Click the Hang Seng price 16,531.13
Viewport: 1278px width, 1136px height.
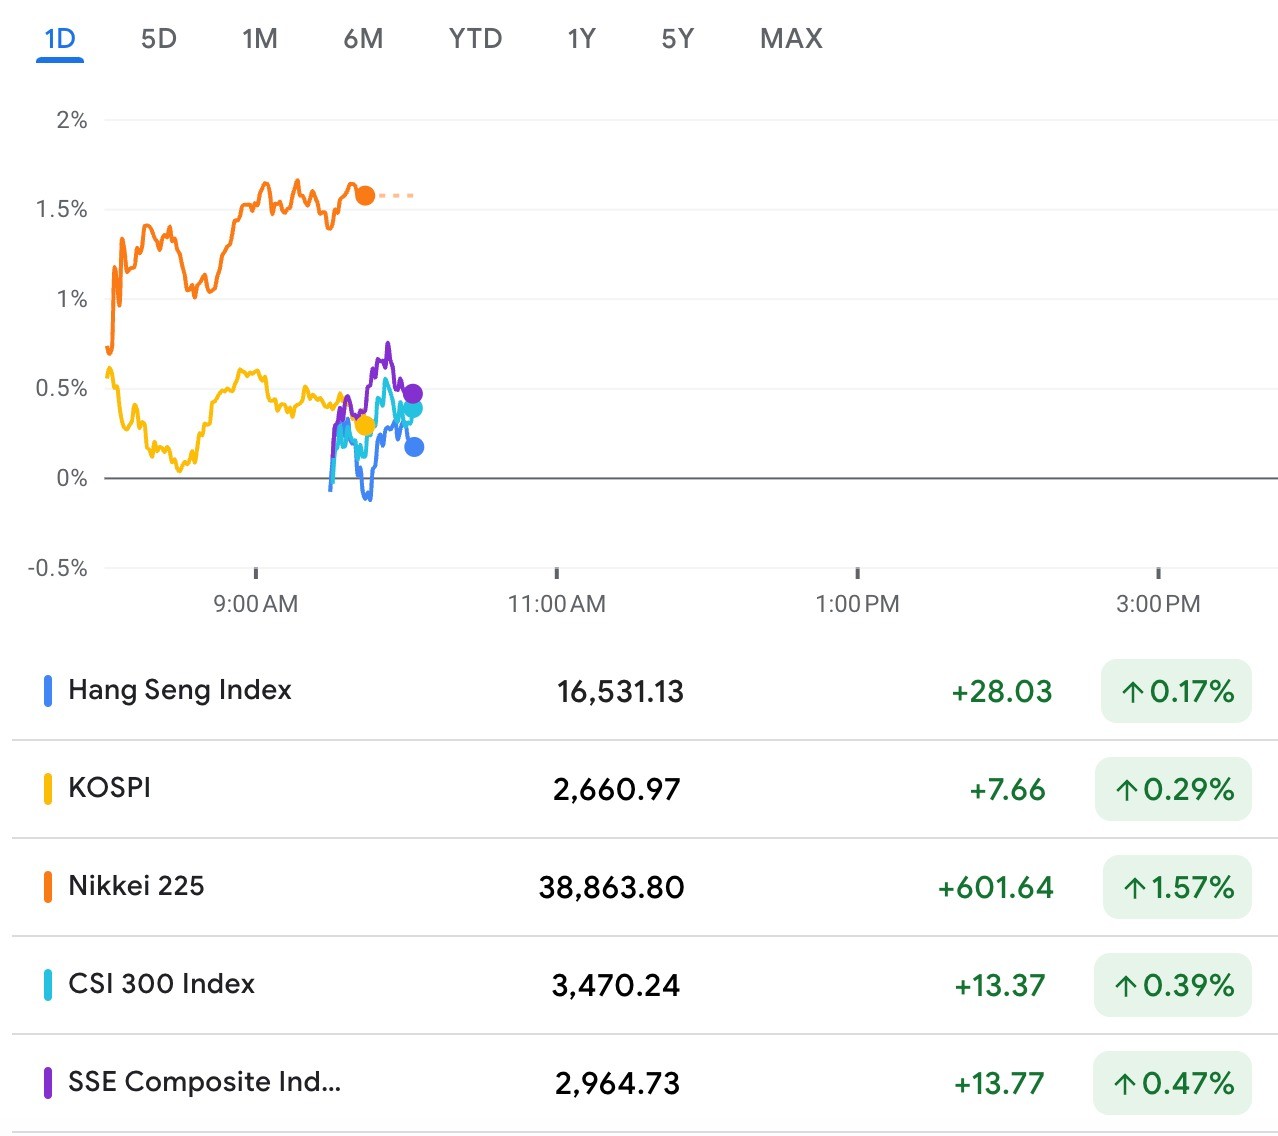click(620, 691)
